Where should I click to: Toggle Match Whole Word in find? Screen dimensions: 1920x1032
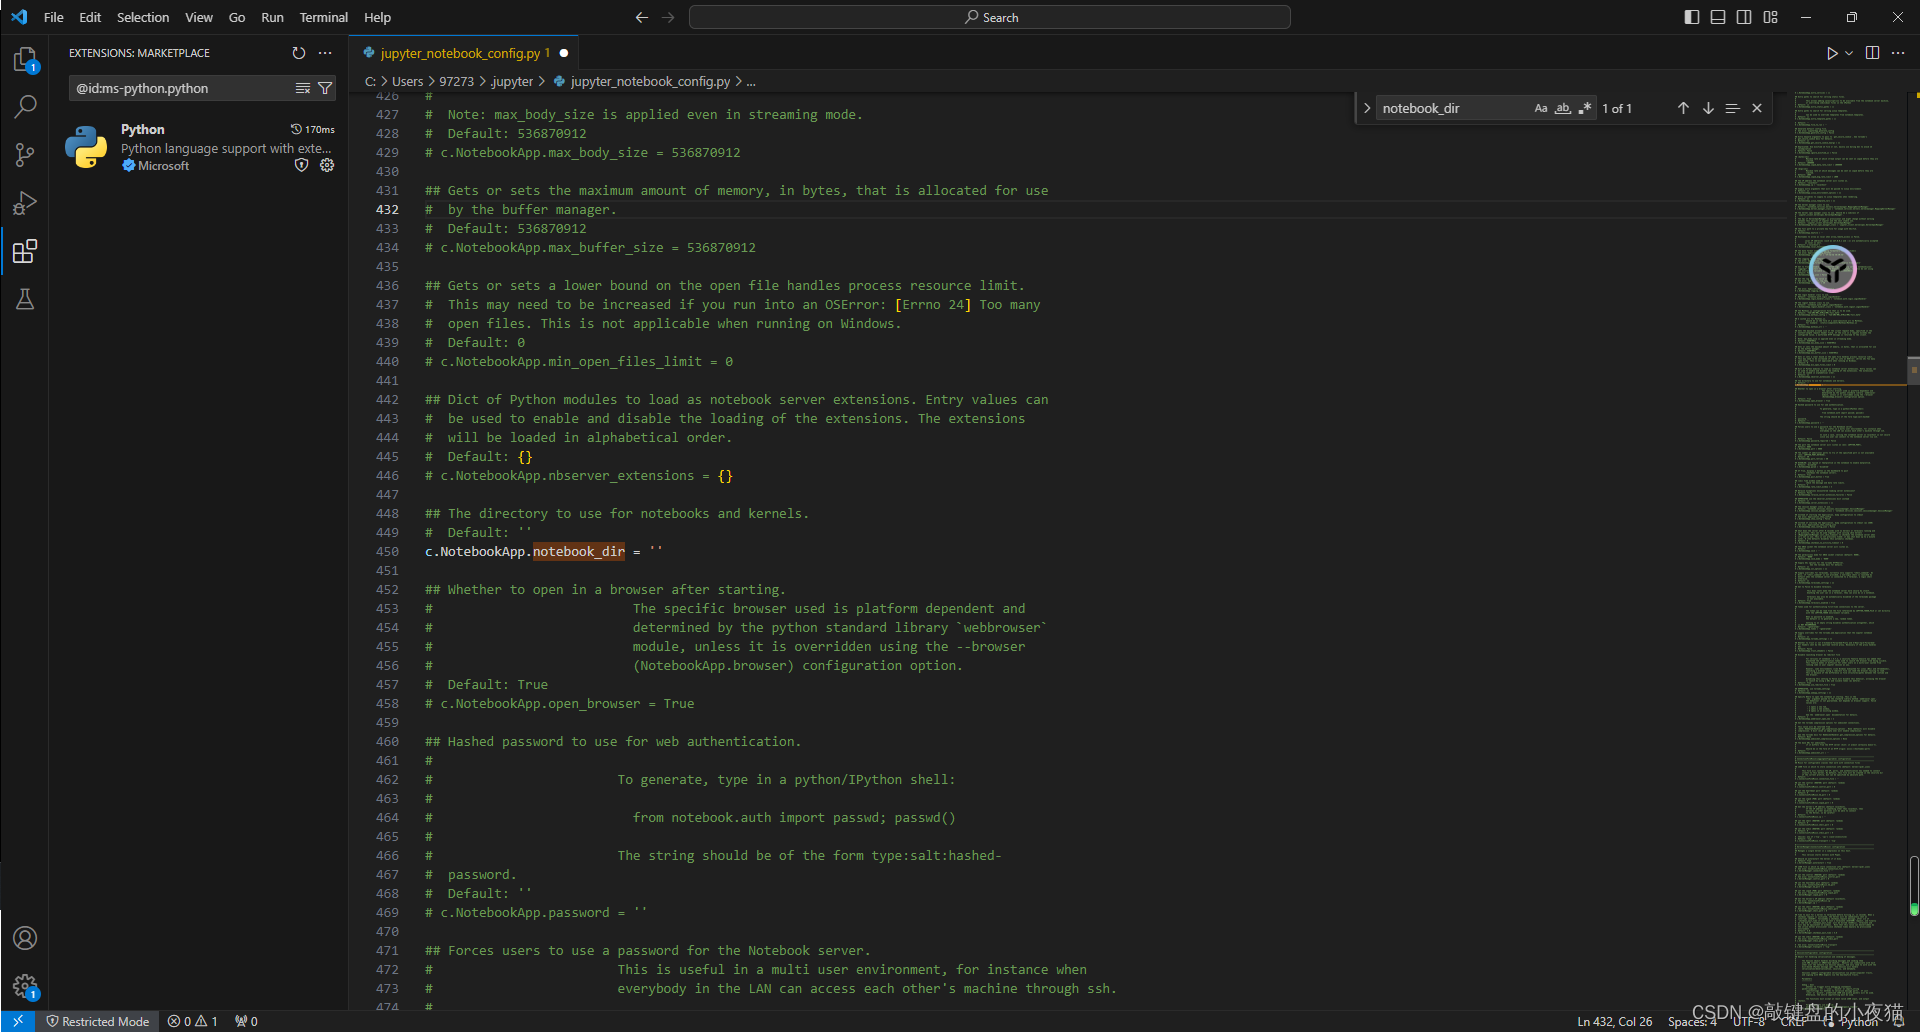click(1563, 108)
